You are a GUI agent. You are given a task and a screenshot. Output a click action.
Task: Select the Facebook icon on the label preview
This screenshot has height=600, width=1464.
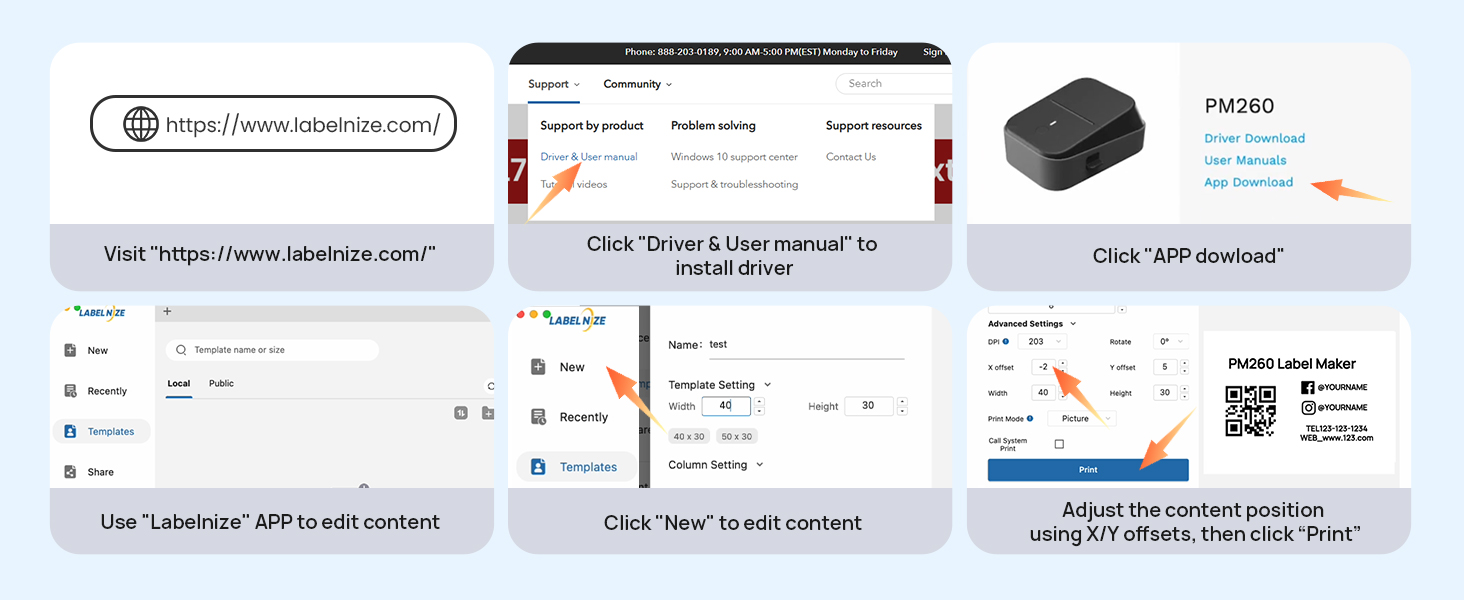tap(1307, 387)
